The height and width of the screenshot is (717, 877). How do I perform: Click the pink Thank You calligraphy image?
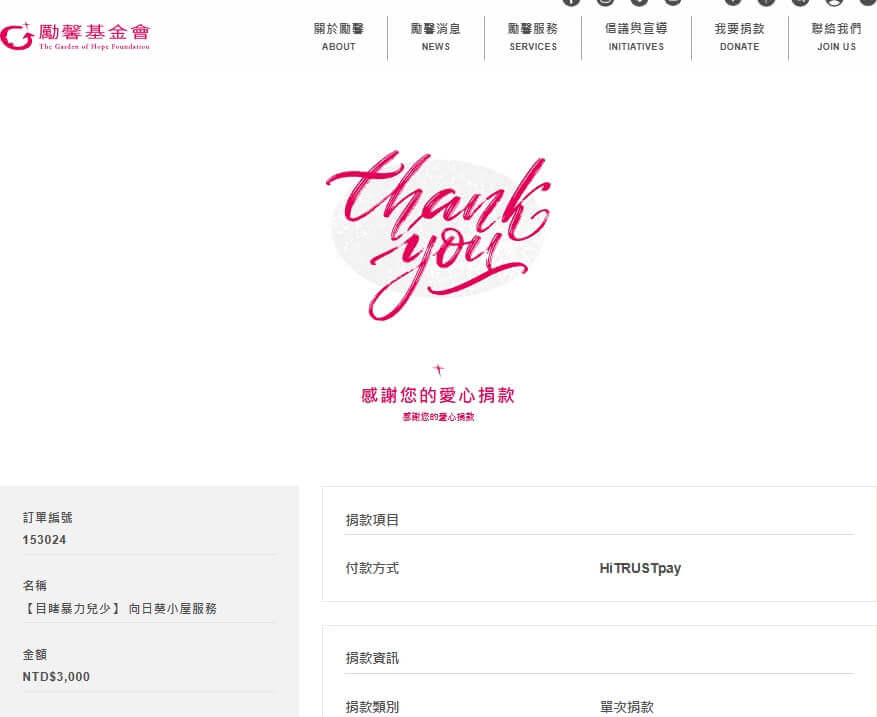(x=438, y=235)
